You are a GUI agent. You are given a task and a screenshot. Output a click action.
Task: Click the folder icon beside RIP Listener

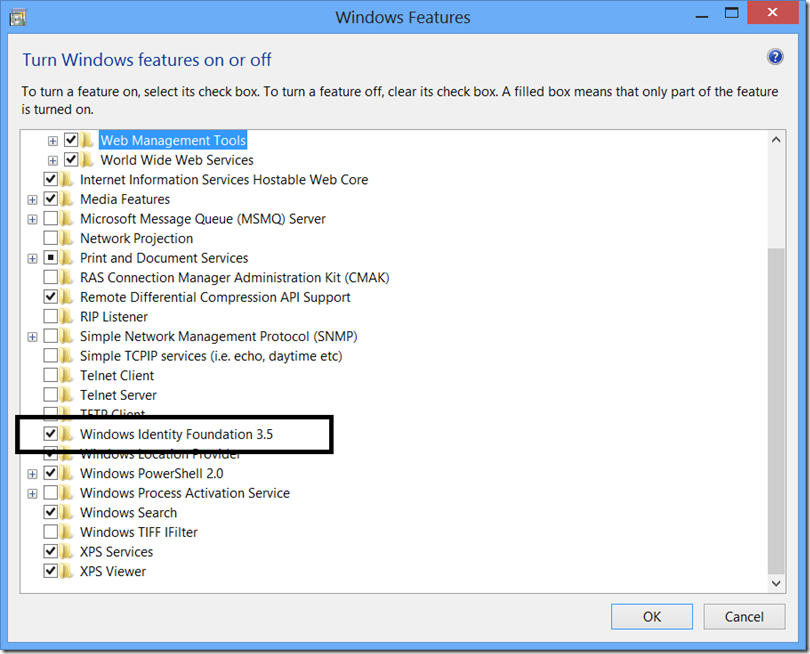click(67, 317)
